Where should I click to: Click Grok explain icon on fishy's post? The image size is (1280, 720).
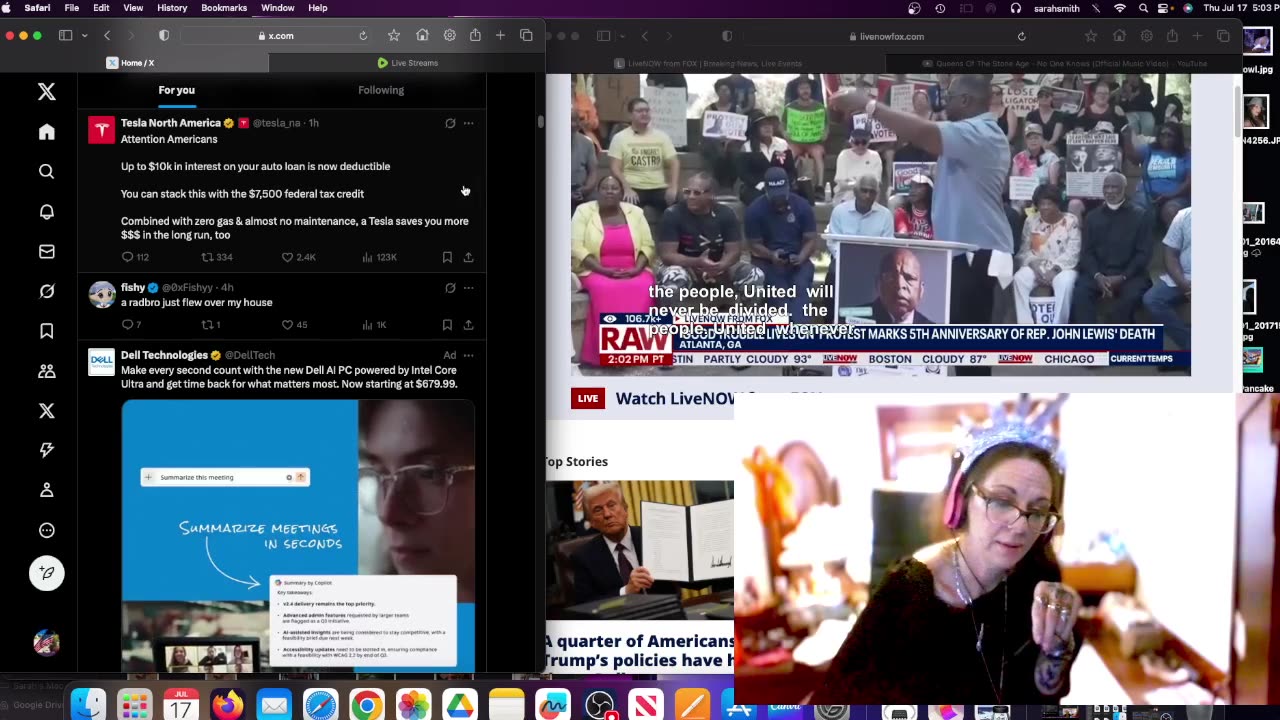click(450, 288)
